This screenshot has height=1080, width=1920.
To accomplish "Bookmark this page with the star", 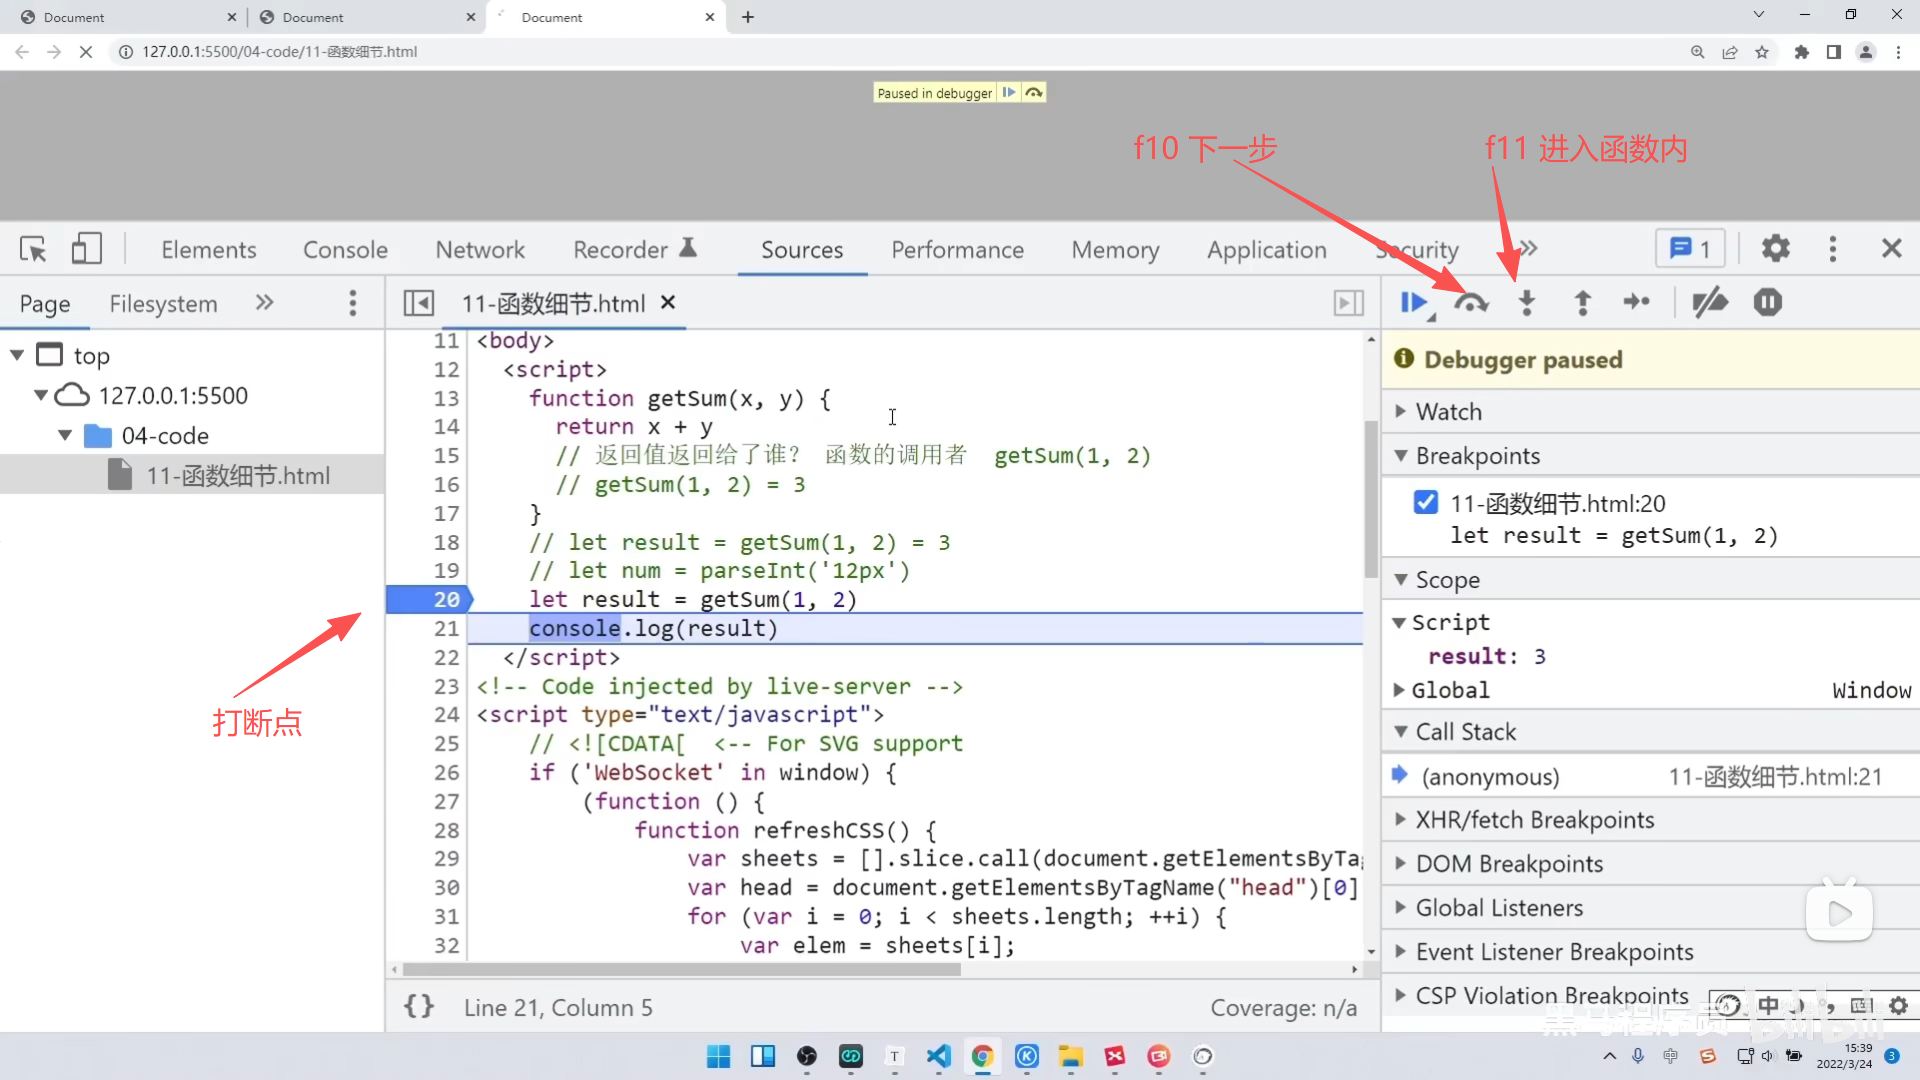I will click(x=1762, y=52).
